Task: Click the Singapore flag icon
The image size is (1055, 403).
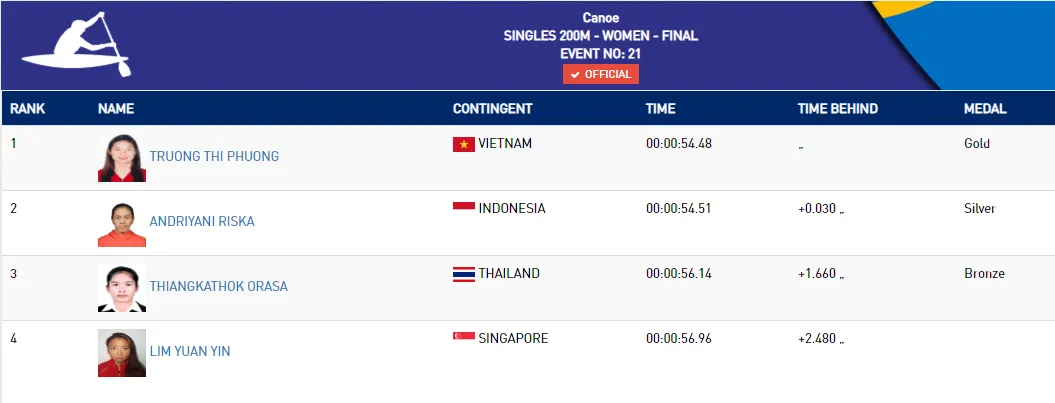Action: click(x=464, y=338)
